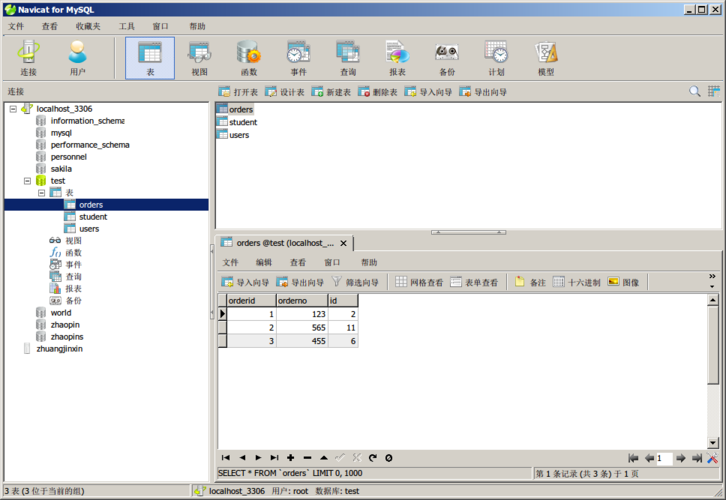Open the 用户 (User) manager icon

click(77, 58)
